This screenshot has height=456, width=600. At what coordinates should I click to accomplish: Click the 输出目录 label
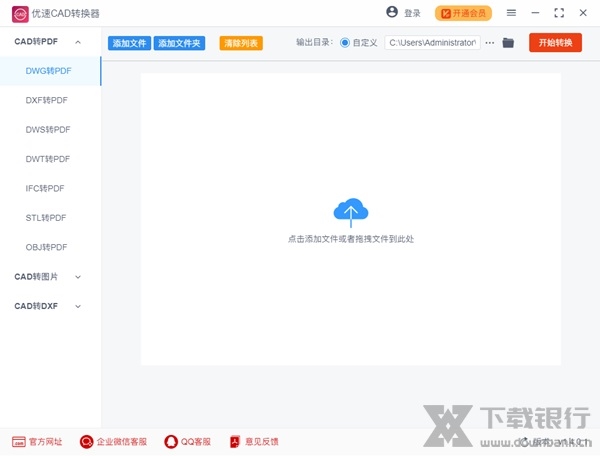(x=315, y=42)
